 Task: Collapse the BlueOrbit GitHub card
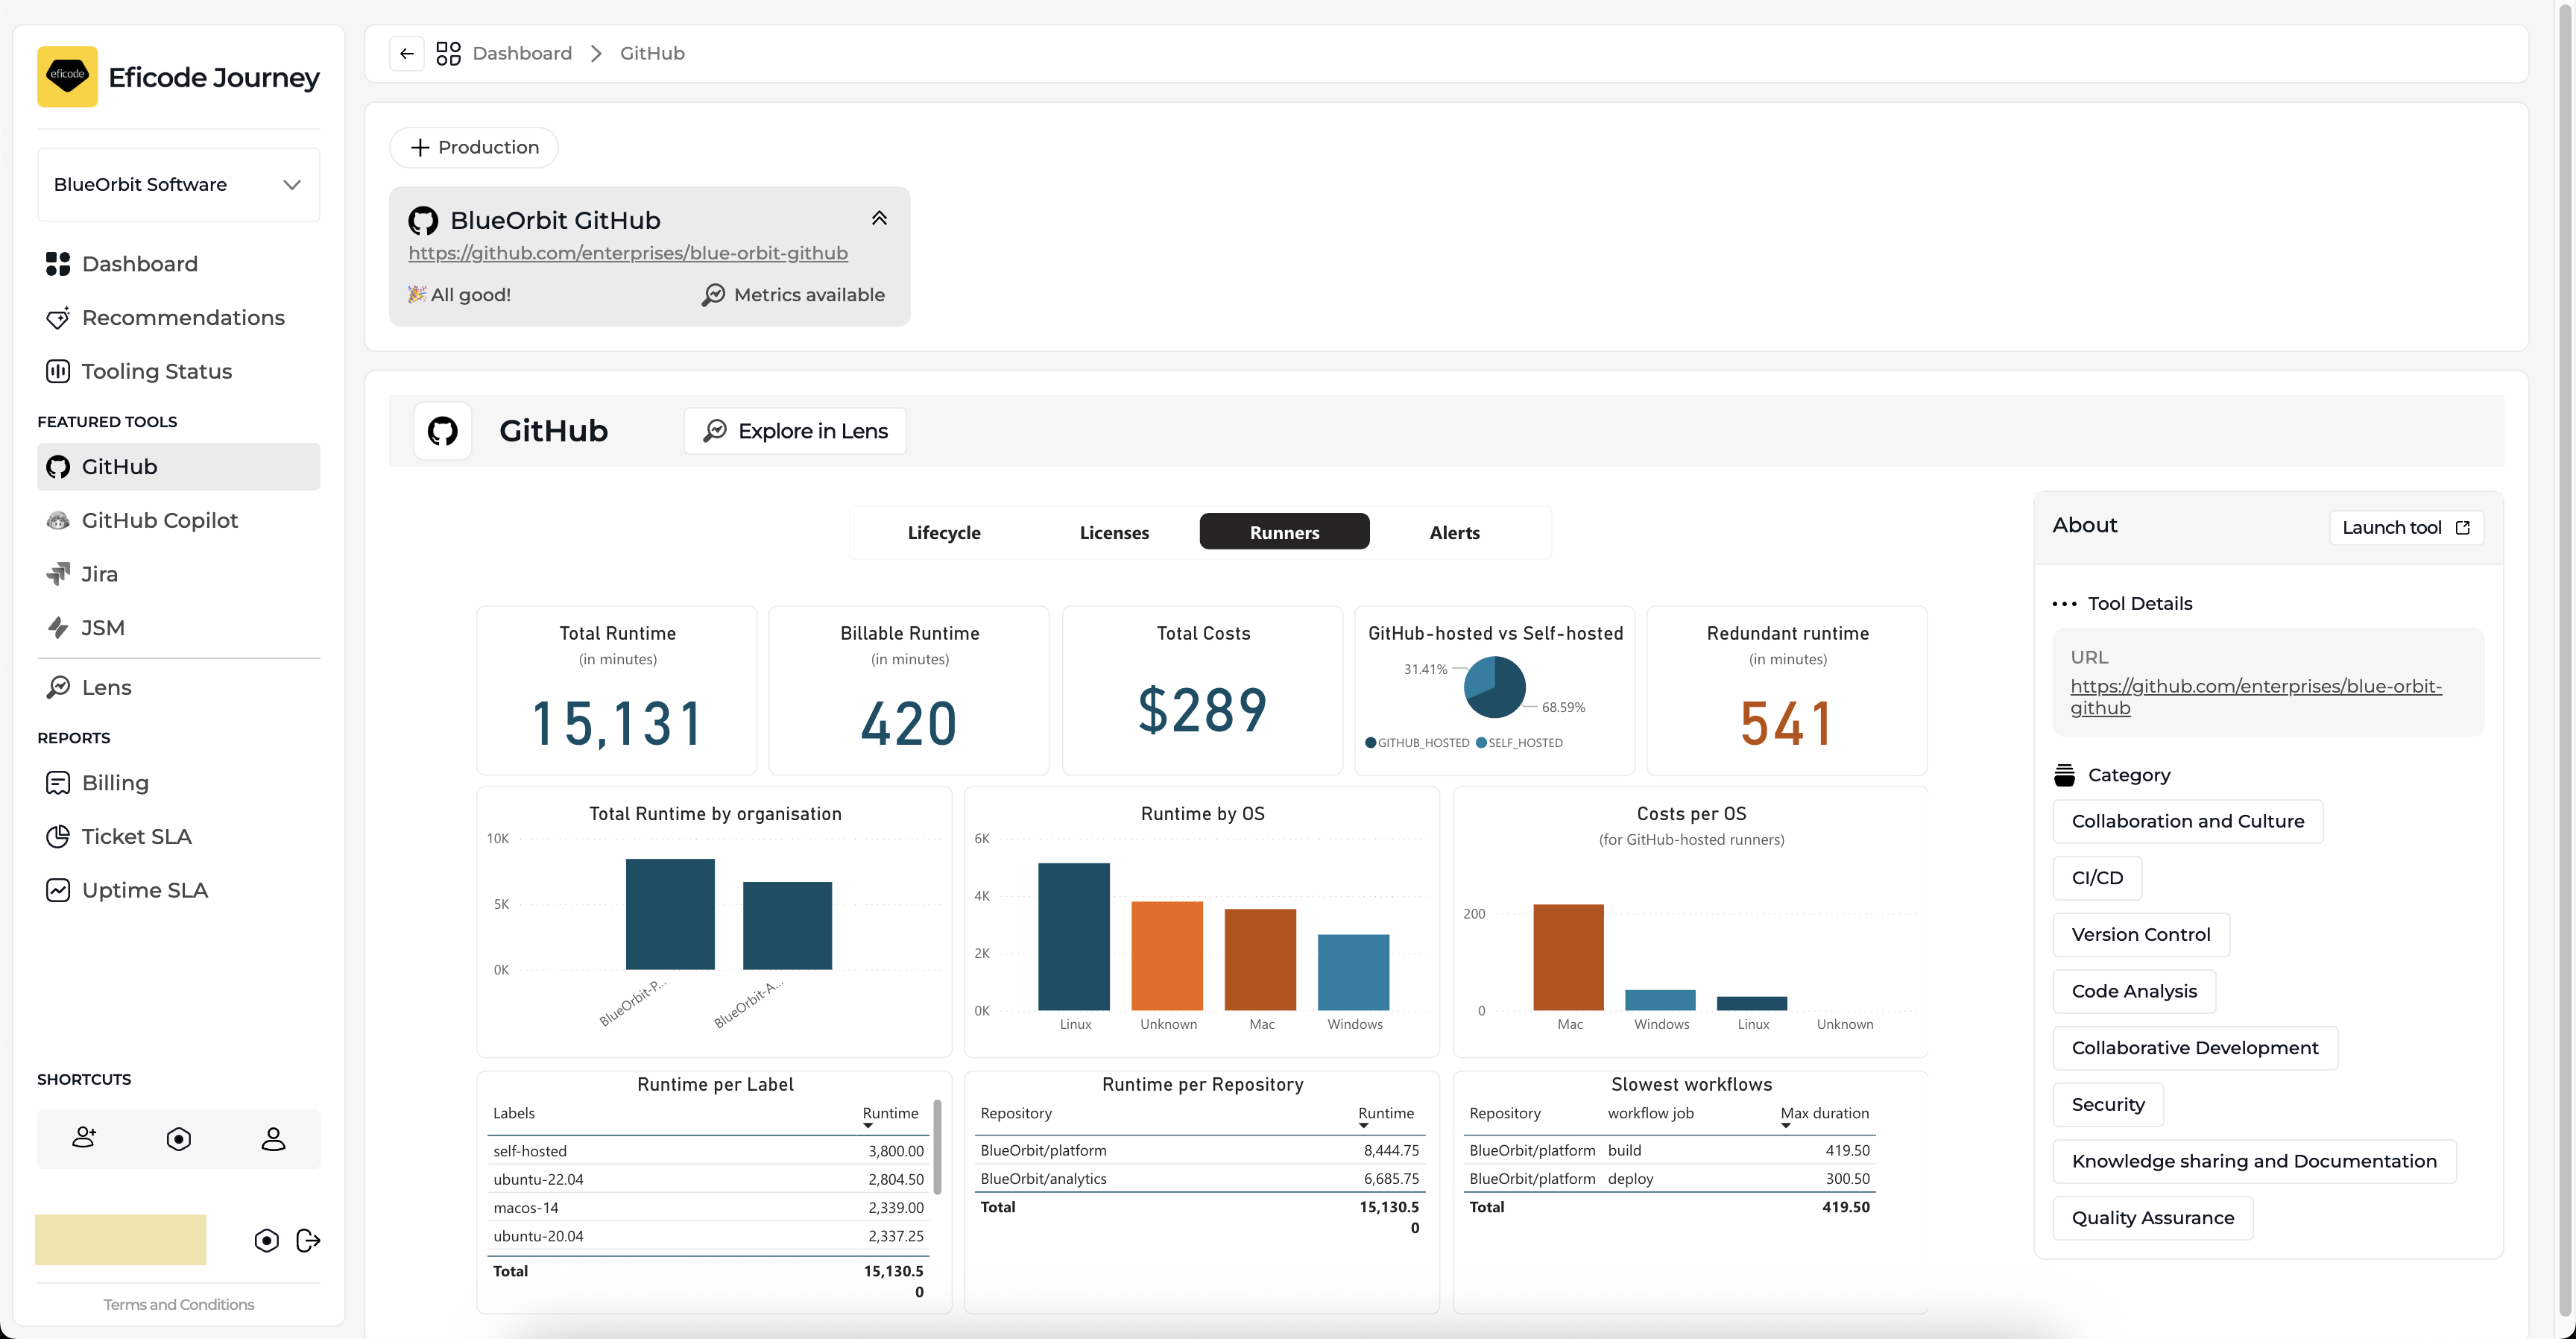click(x=879, y=219)
